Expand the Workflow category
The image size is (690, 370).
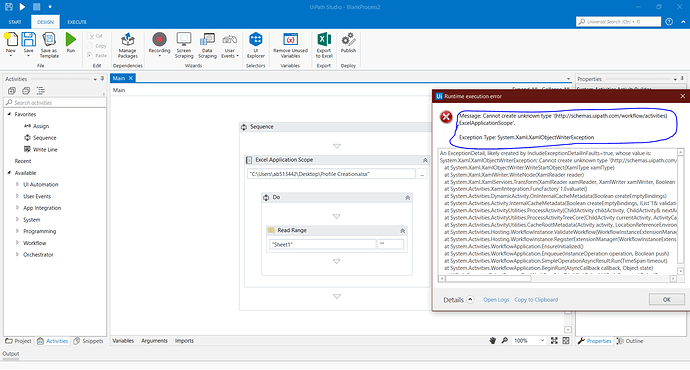(x=18, y=242)
